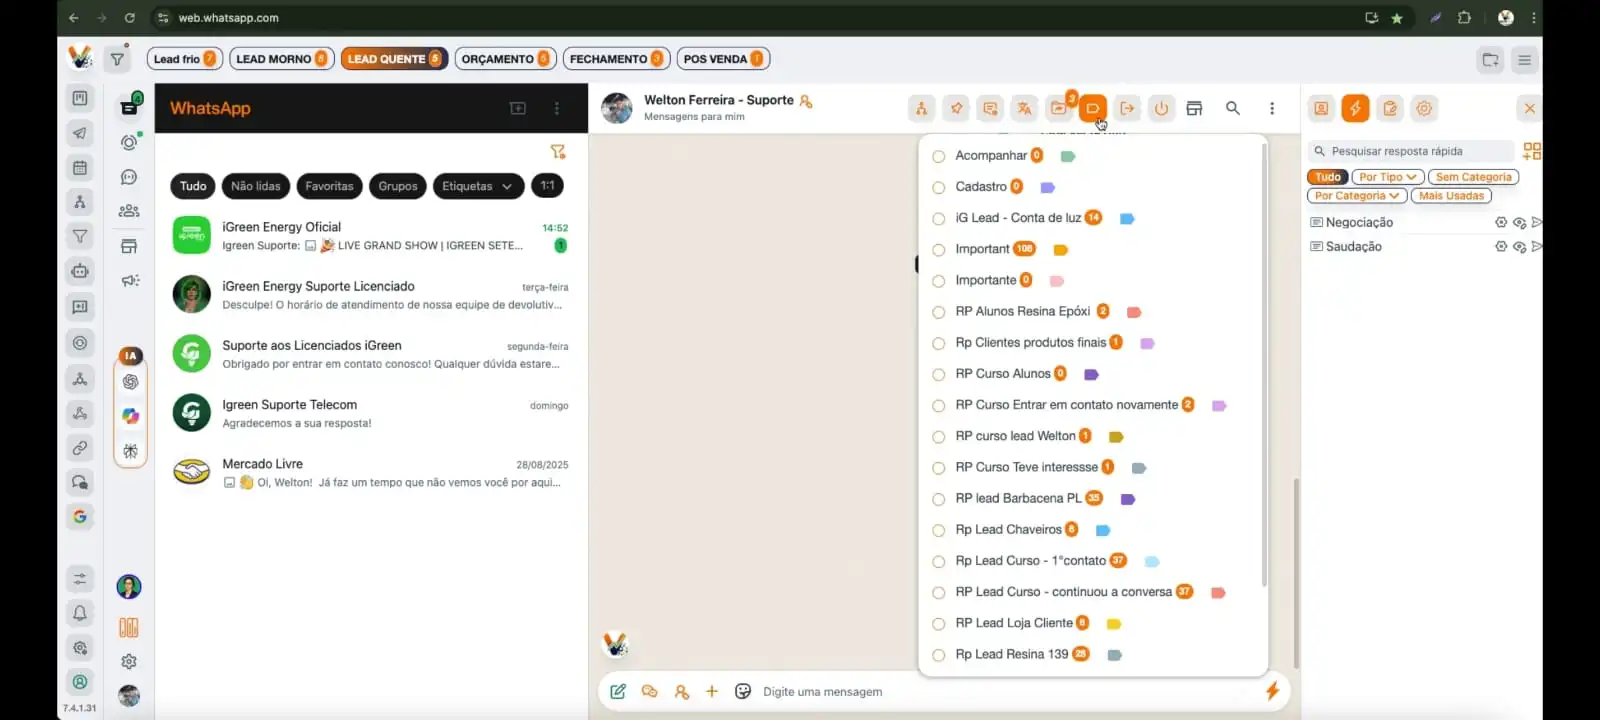Click the Google icon in left sidebar
Viewport: 1600px width, 720px height.
(80, 516)
